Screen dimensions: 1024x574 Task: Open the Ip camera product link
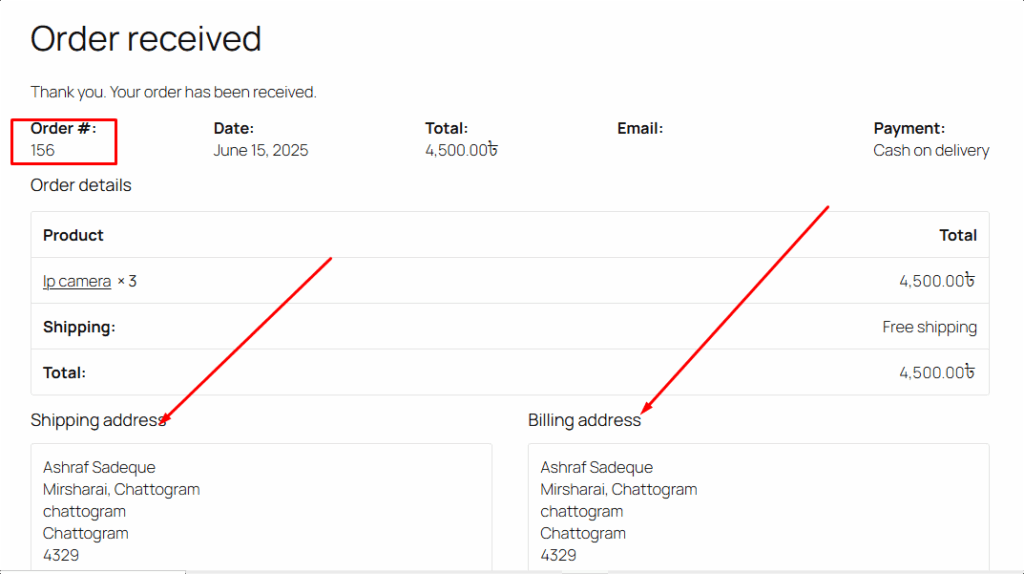tap(77, 281)
